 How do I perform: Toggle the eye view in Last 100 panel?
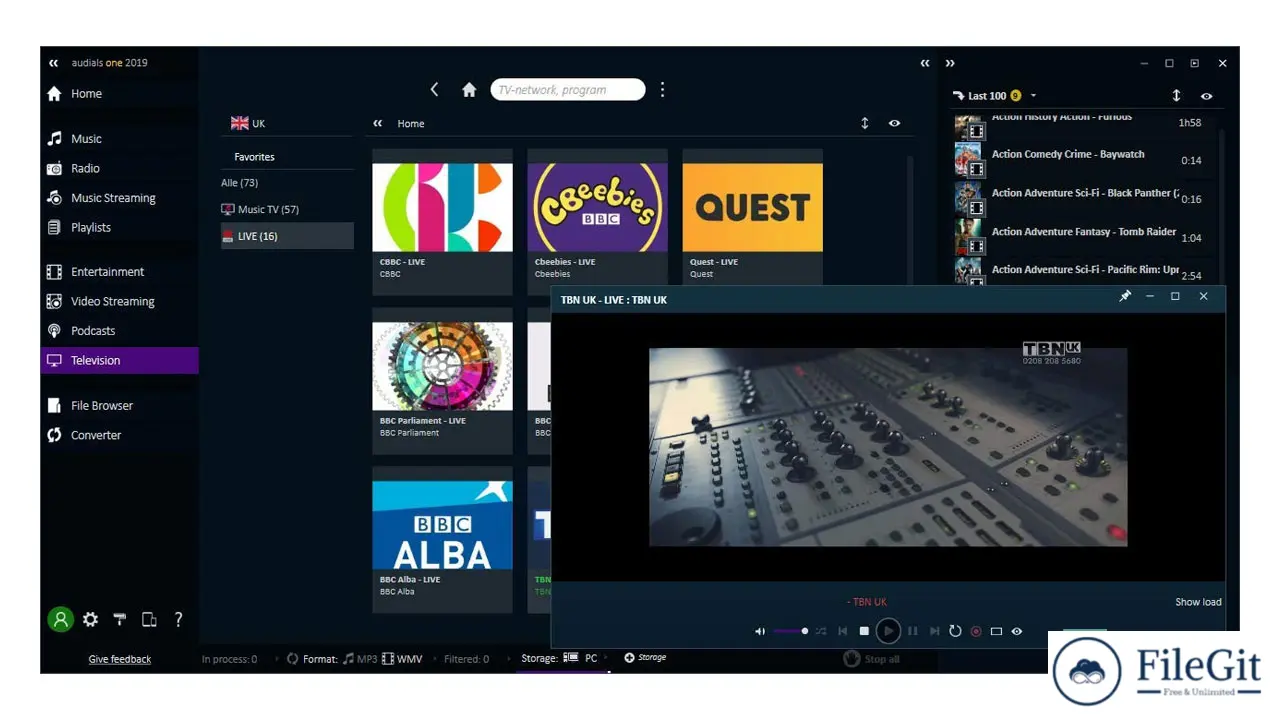tap(1206, 96)
